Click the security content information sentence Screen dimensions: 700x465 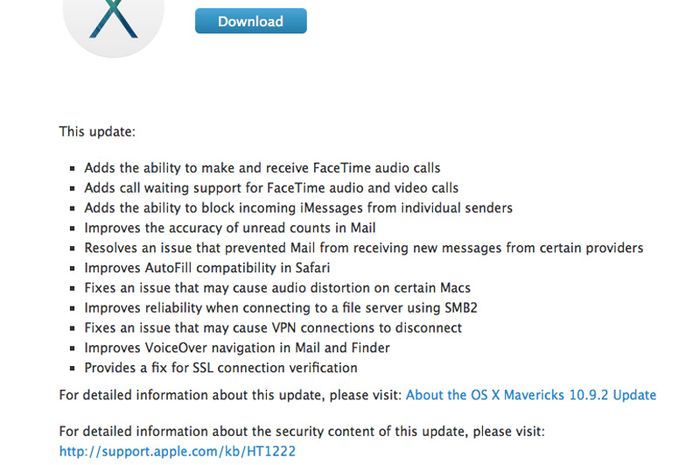[302, 432]
